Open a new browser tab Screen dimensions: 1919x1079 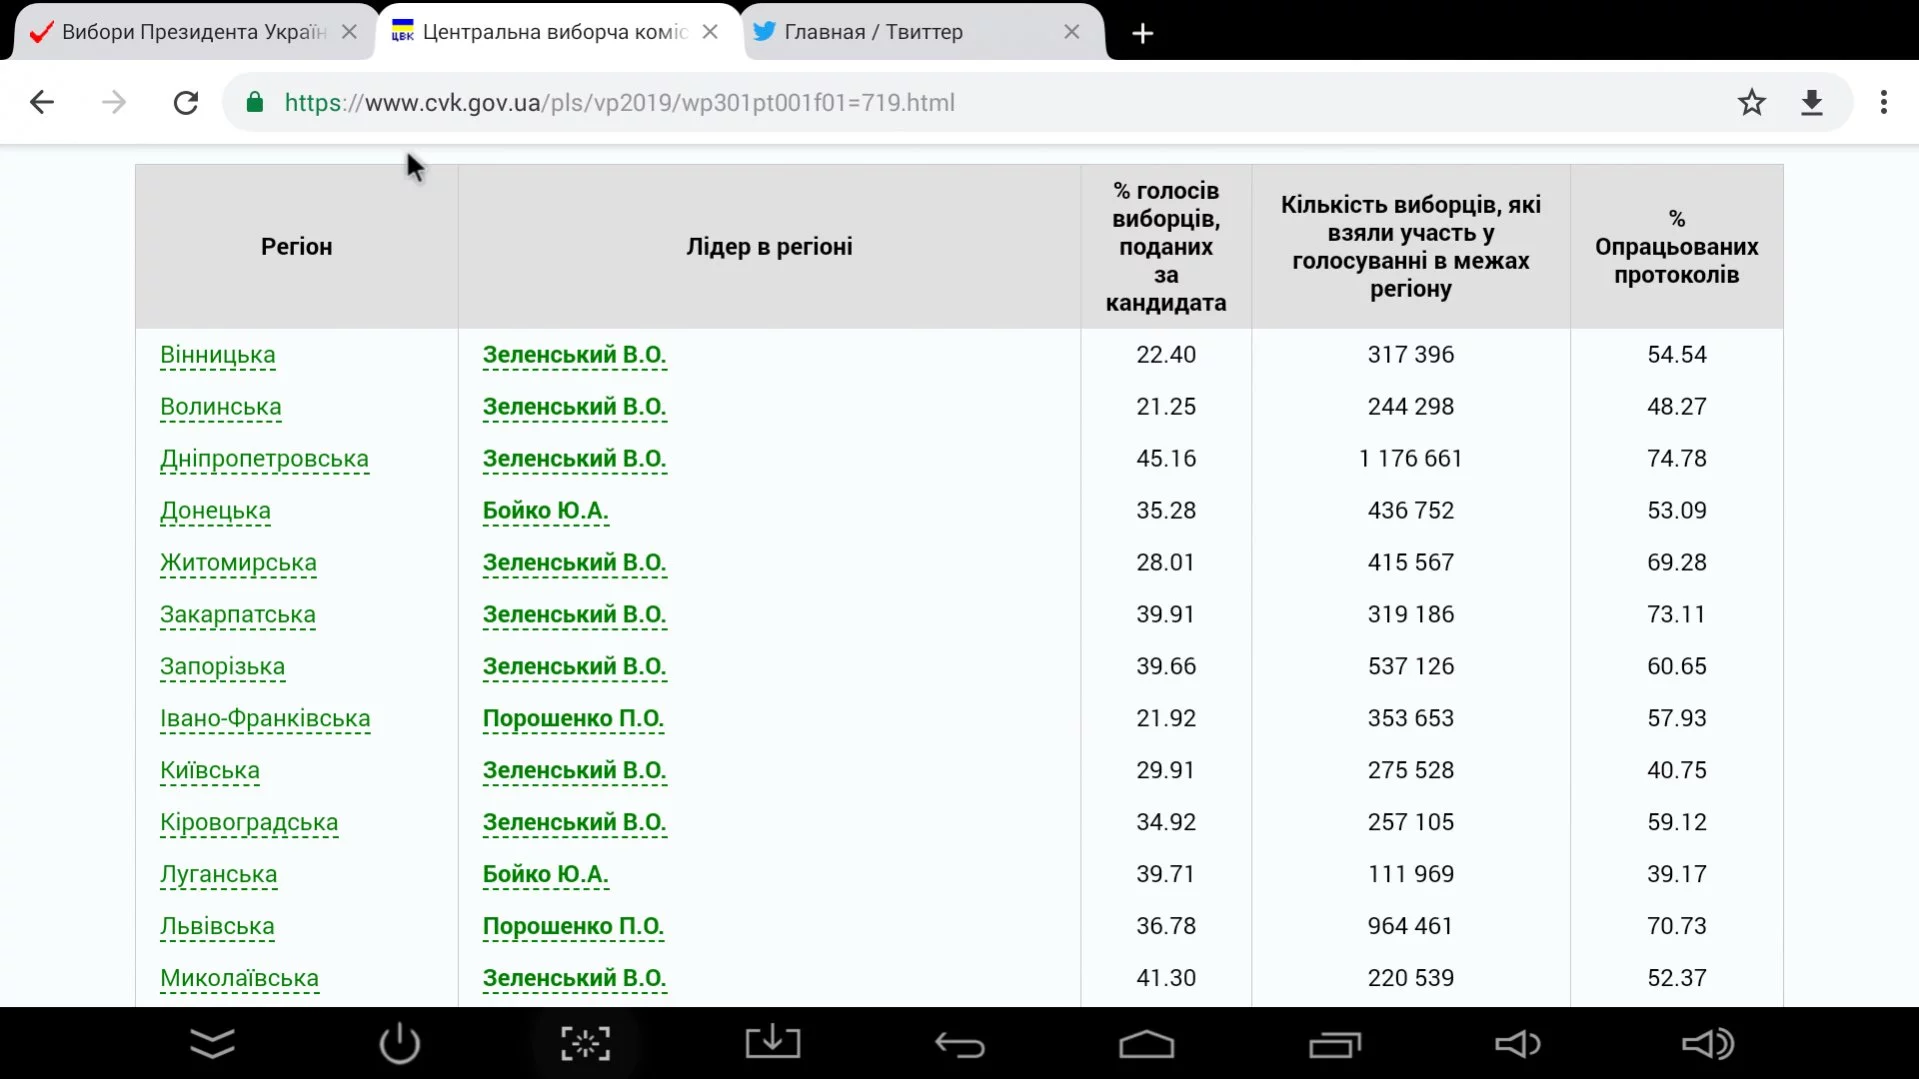pos(1142,33)
